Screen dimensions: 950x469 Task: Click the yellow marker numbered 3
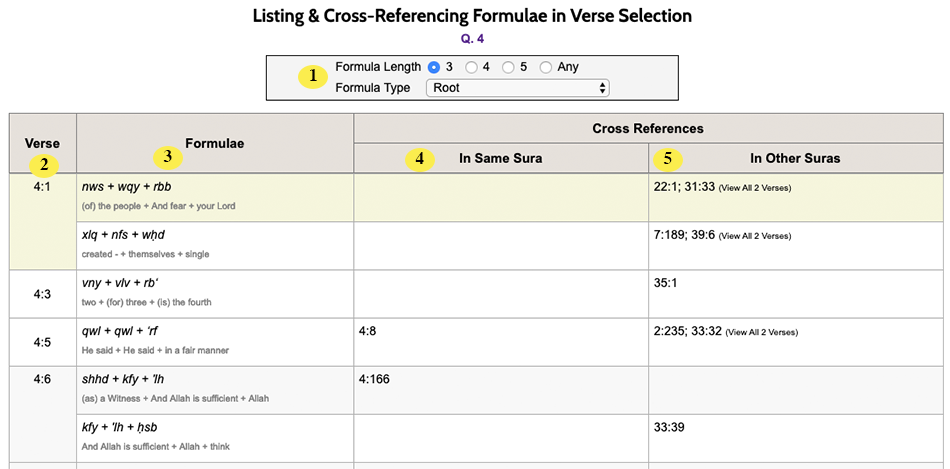pyautogui.click(x=168, y=158)
